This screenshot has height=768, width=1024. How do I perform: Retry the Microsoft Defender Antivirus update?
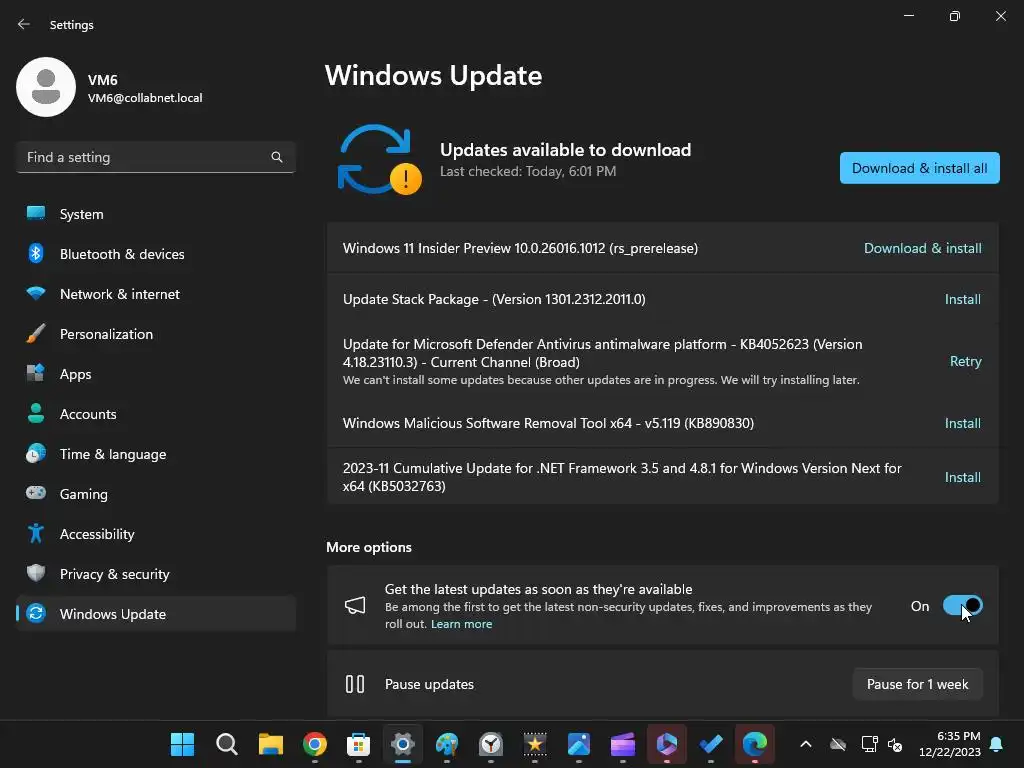965,361
